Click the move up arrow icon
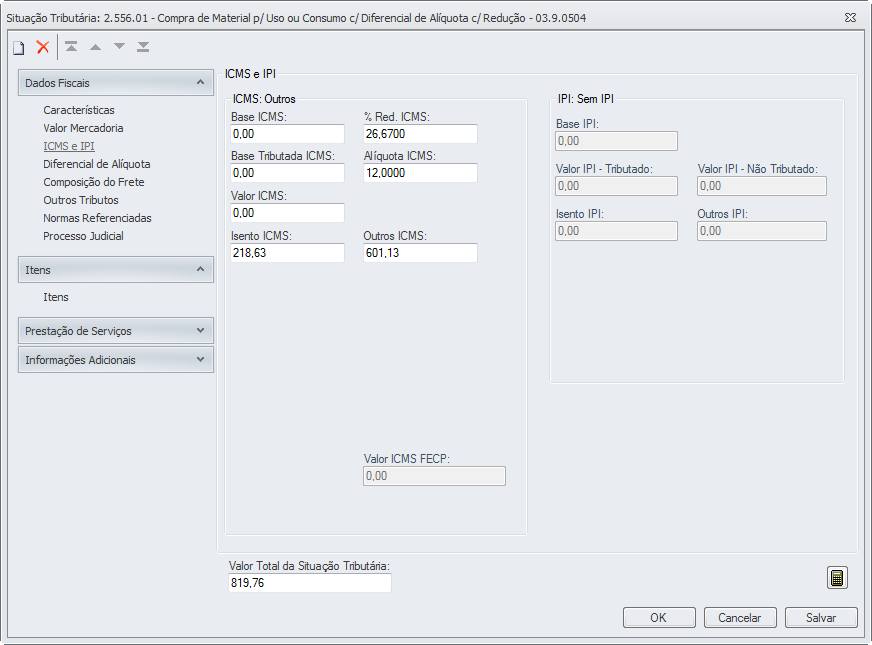 pyautogui.click(x=95, y=47)
